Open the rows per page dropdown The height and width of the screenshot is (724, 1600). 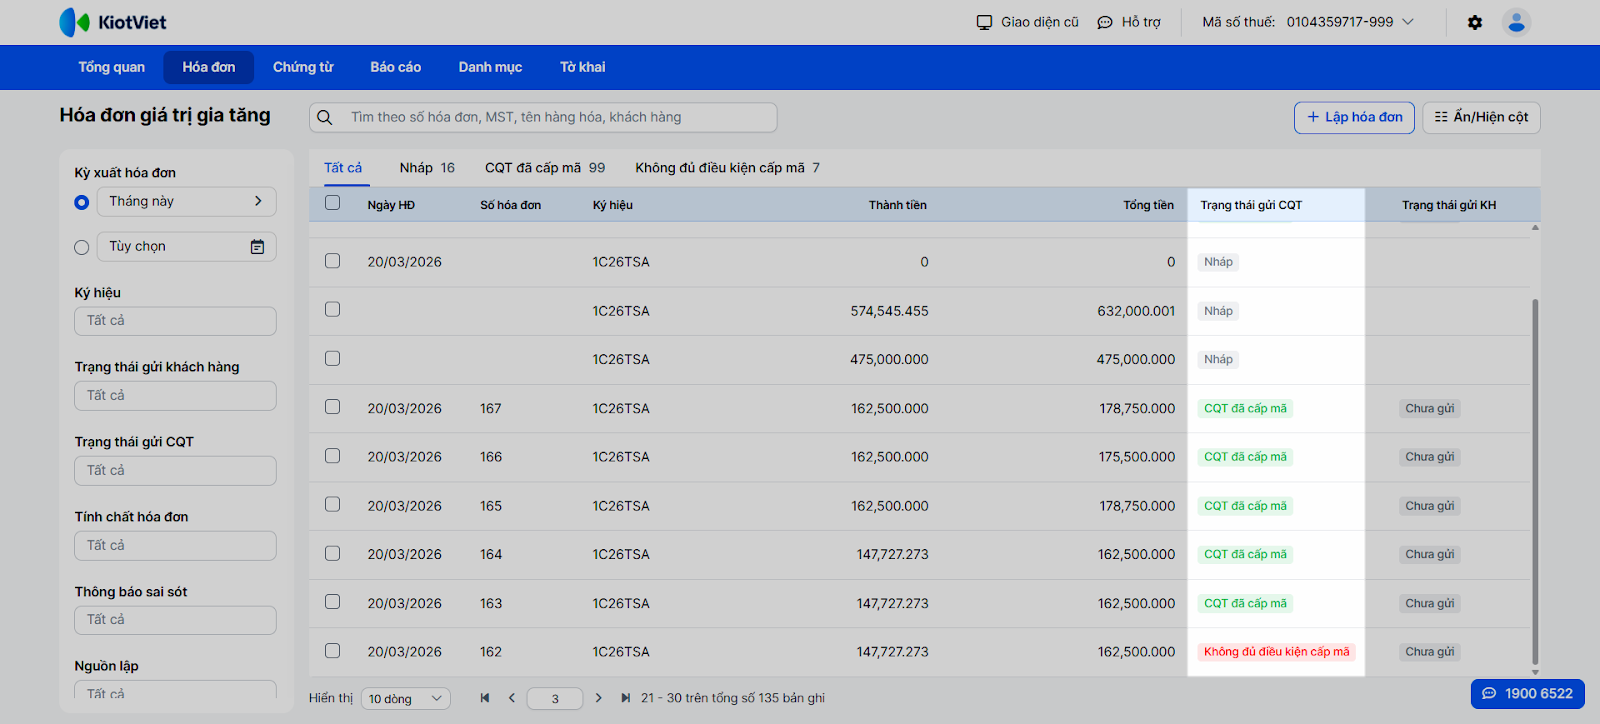click(406, 699)
